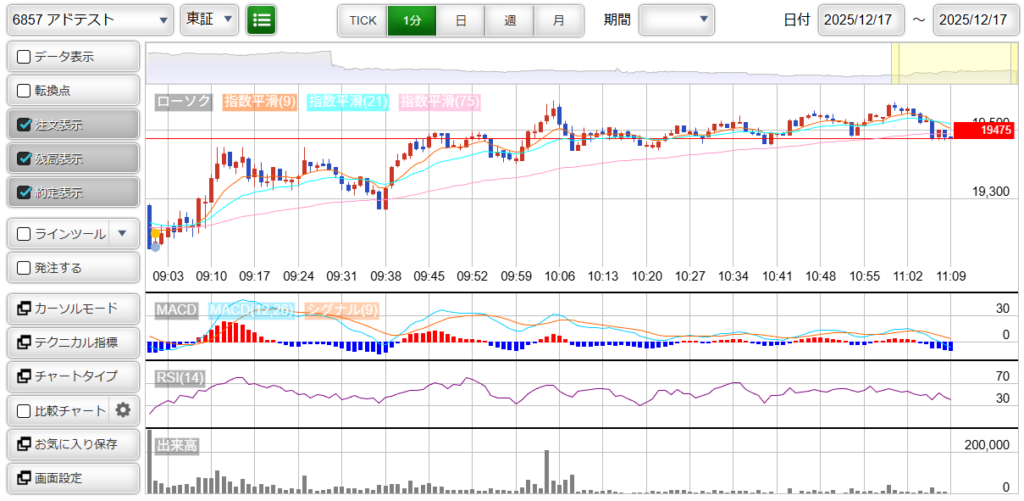Screen dimensions: 1024x501
Task: Click the 指数平滑(9) legend label
Action: (x=259, y=101)
